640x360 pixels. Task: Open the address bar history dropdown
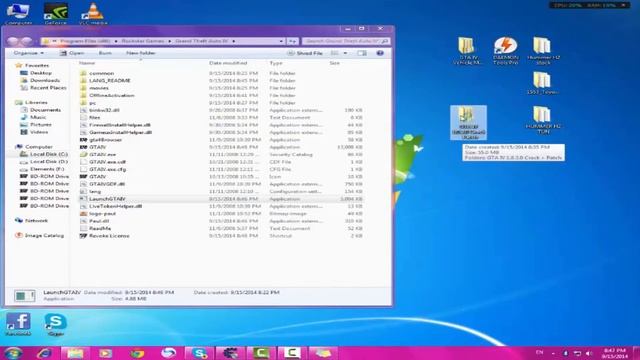(x=281, y=41)
